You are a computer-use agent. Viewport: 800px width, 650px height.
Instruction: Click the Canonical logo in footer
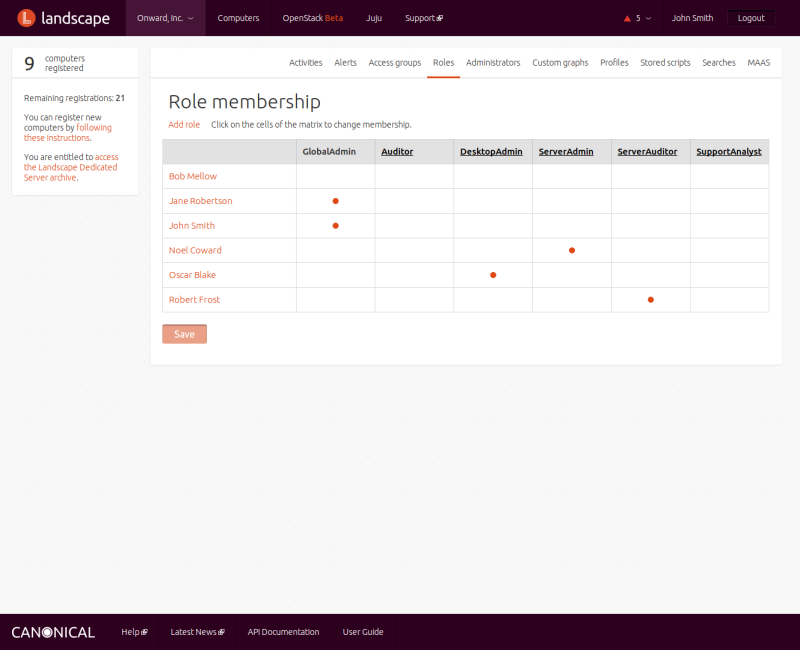53,632
